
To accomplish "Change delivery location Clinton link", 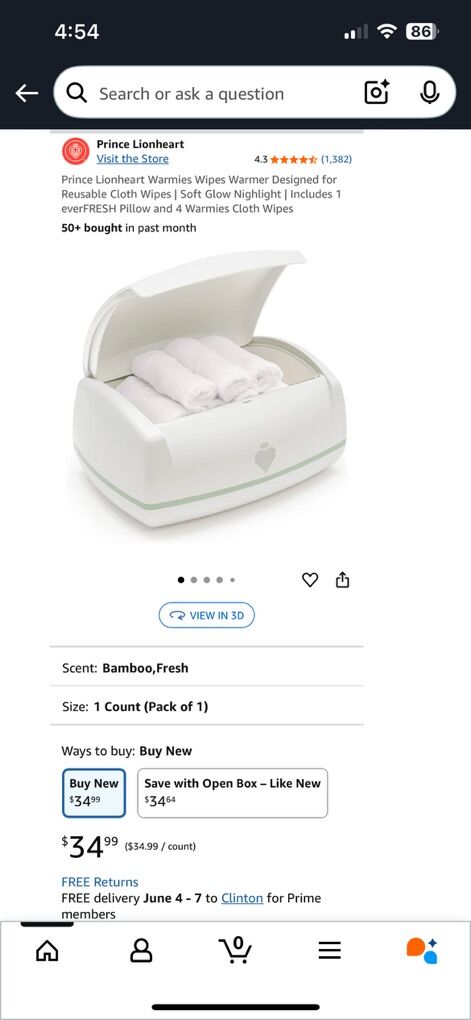I will (x=242, y=898).
